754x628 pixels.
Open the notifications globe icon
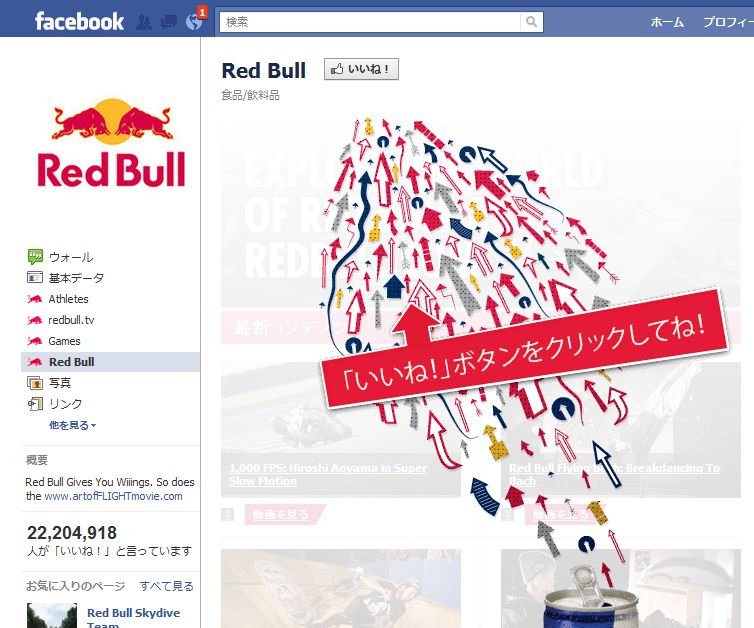194,22
